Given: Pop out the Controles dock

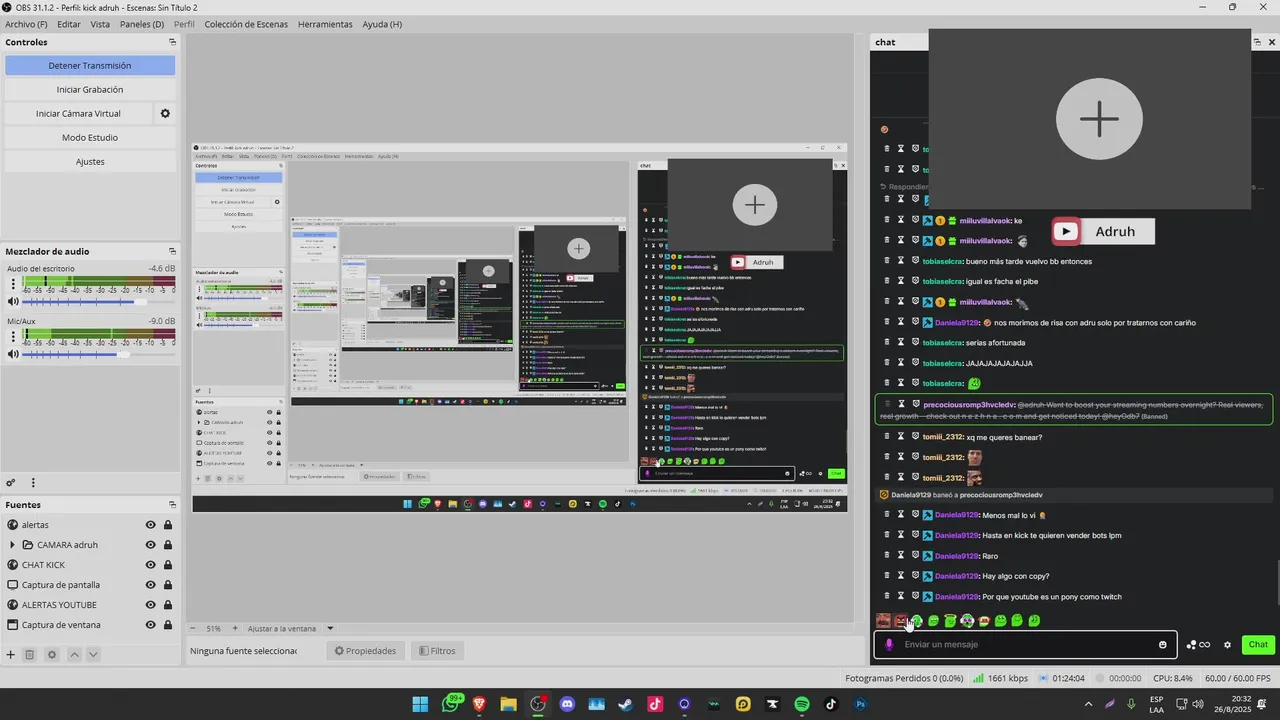Looking at the screenshot, I should [172, 42].
